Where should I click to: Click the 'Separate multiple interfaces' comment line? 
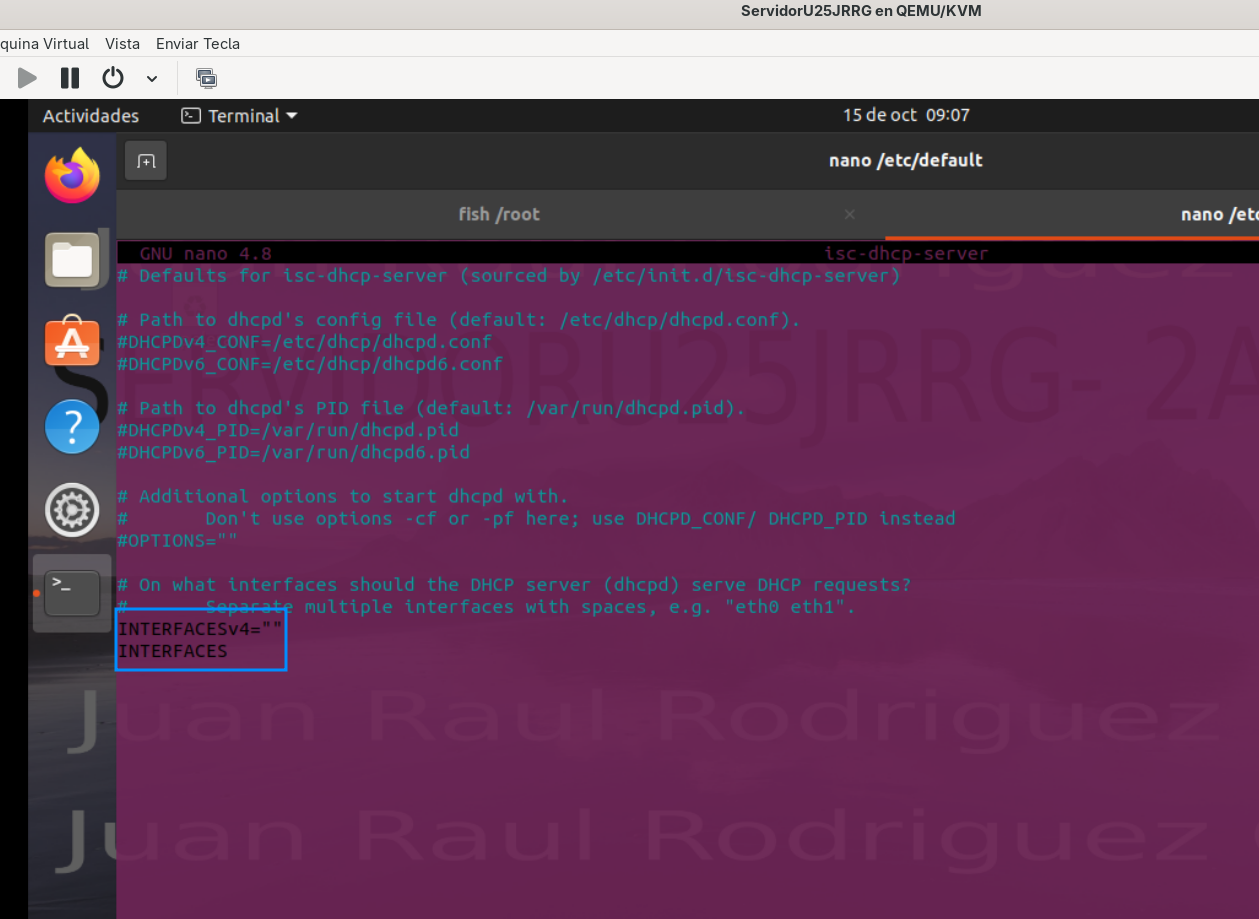point(487,607)
